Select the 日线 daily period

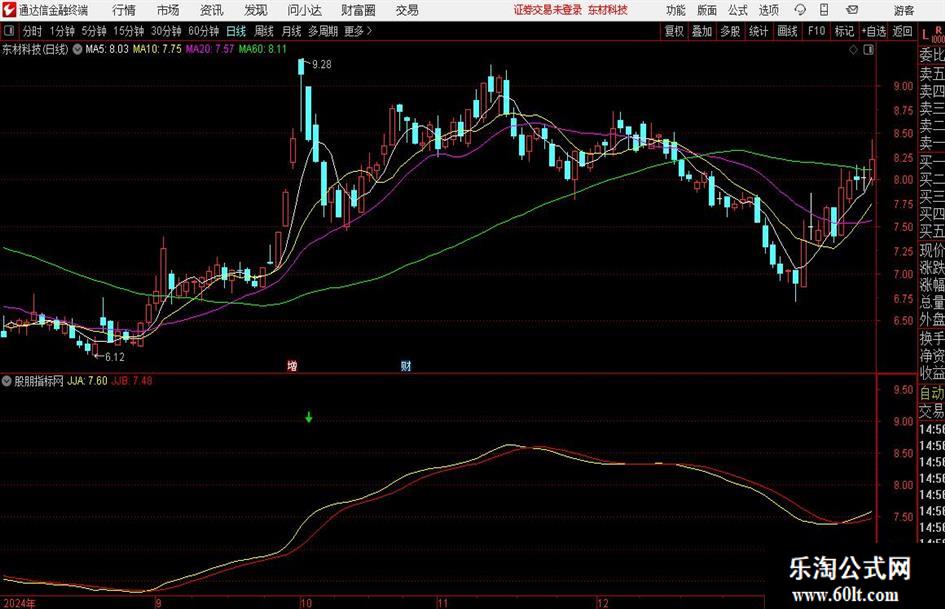(236, 31)
